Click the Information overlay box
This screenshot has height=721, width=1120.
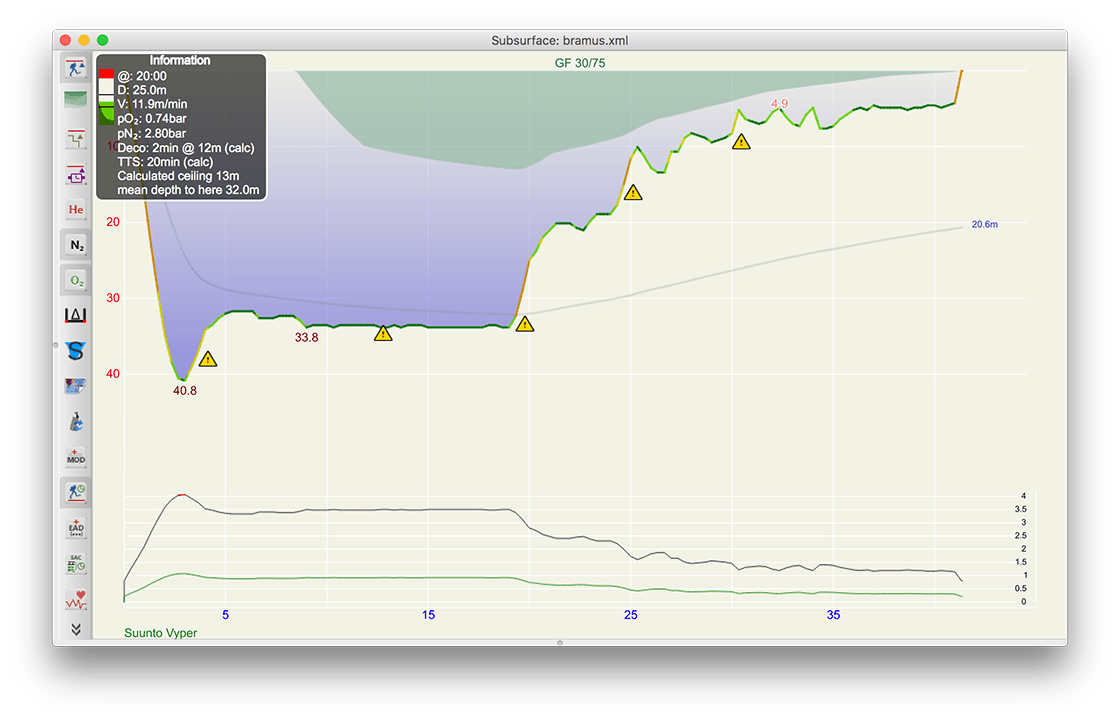pyautogui.click(x=181, y=127)
